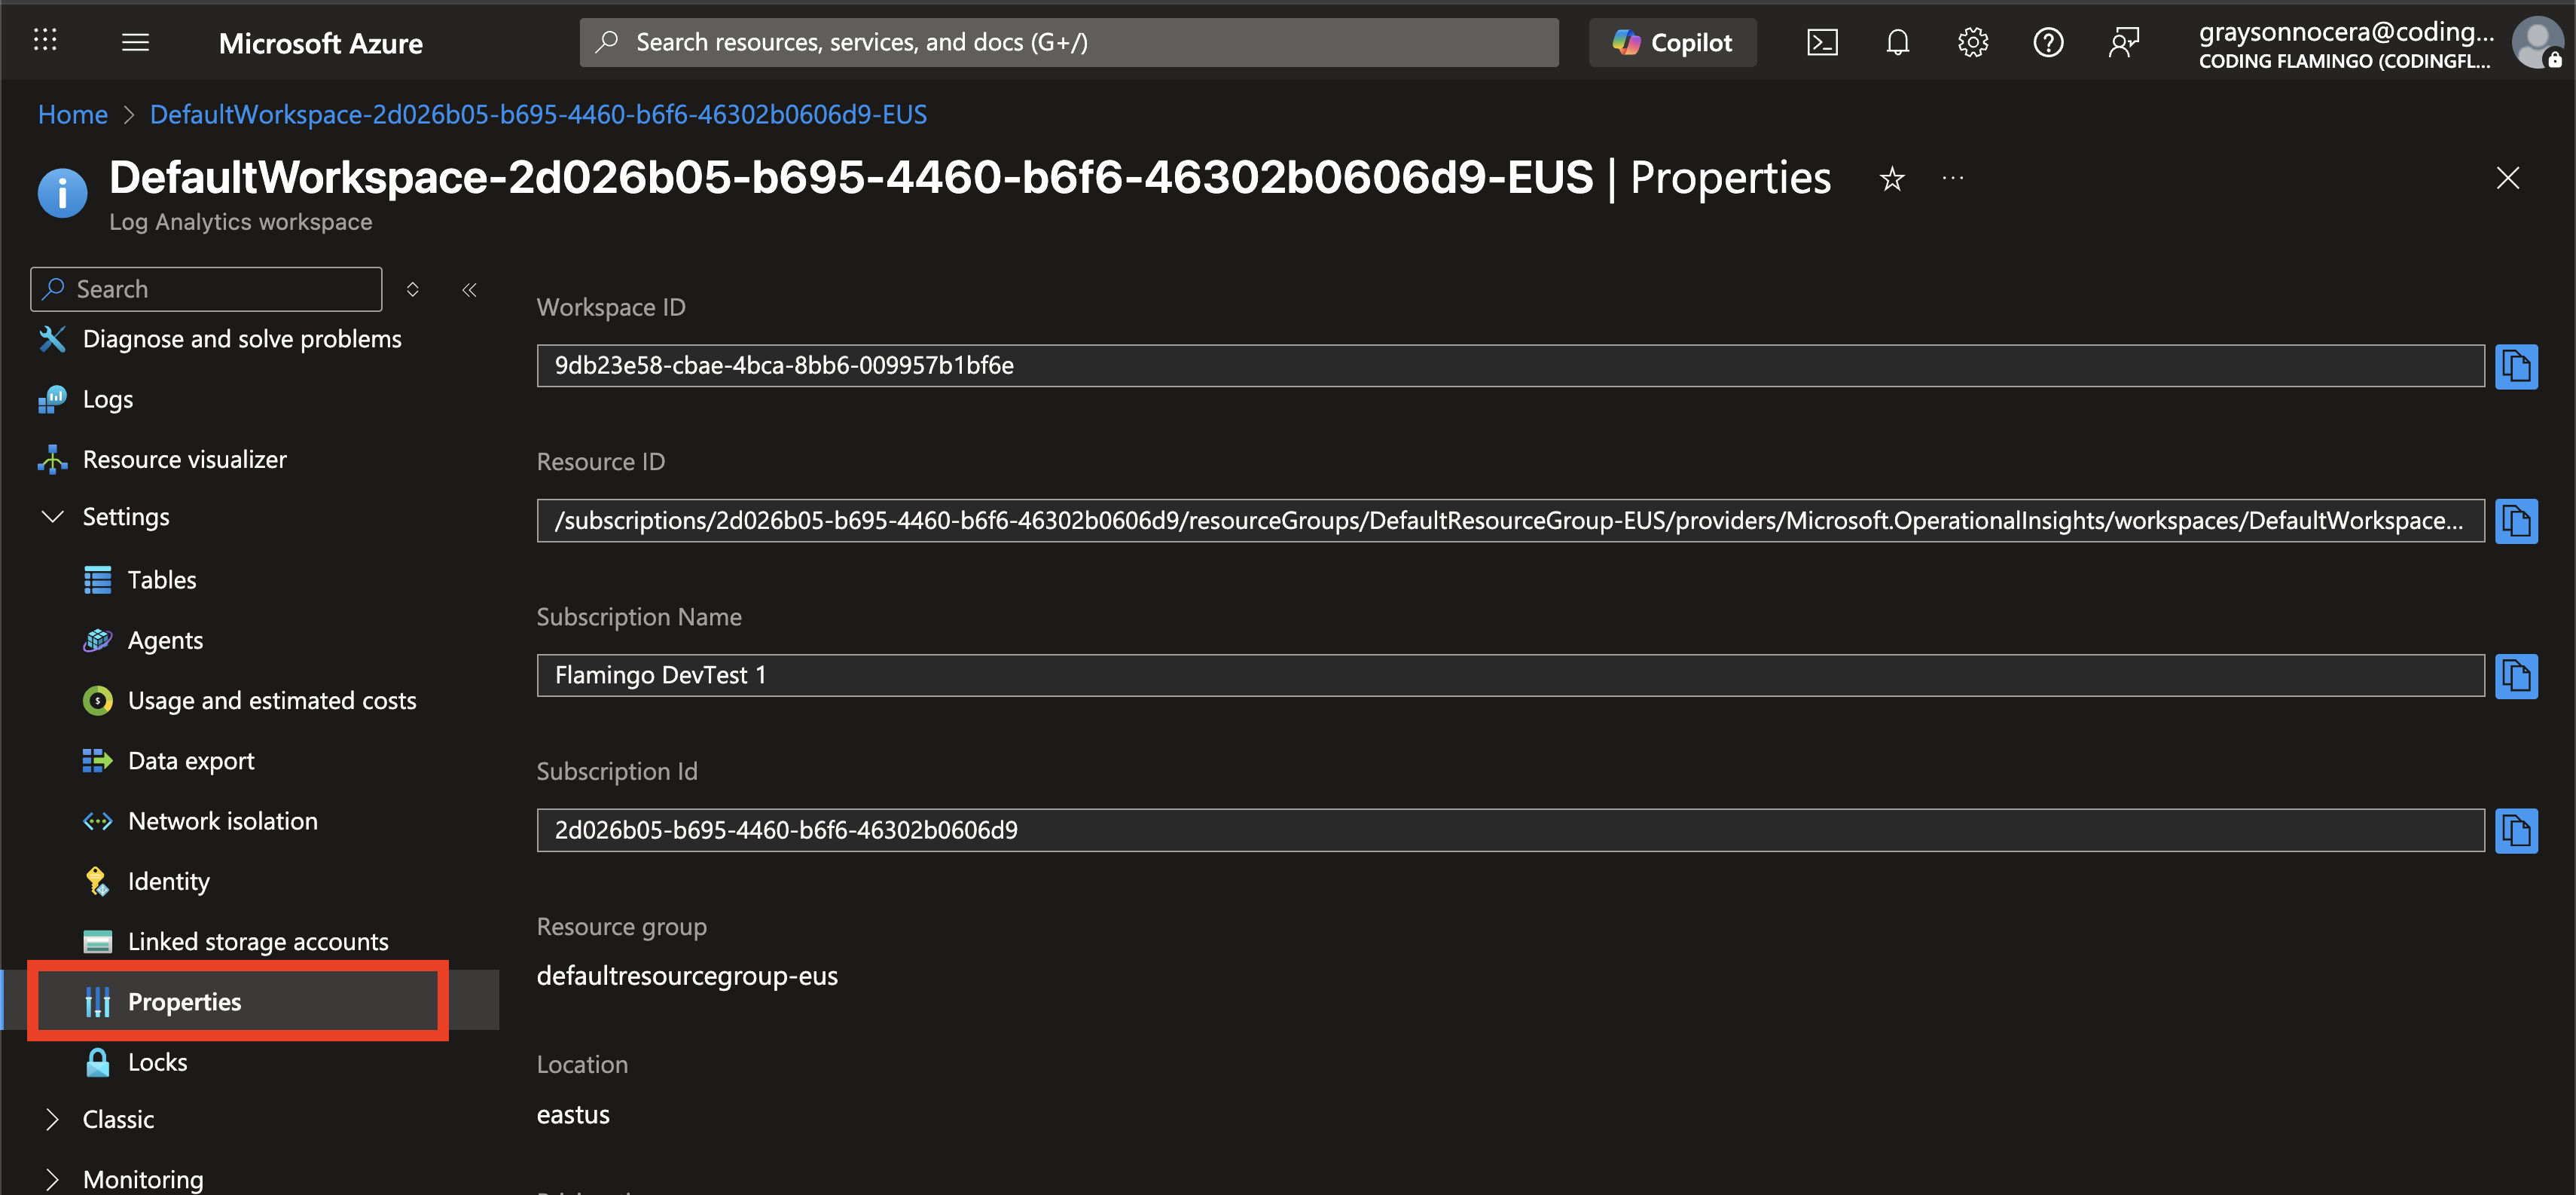This screenshot has height=1195, width=2576.
Task: Collapse the Settings section
Action: pyautogui.click(x=52, y=517)
